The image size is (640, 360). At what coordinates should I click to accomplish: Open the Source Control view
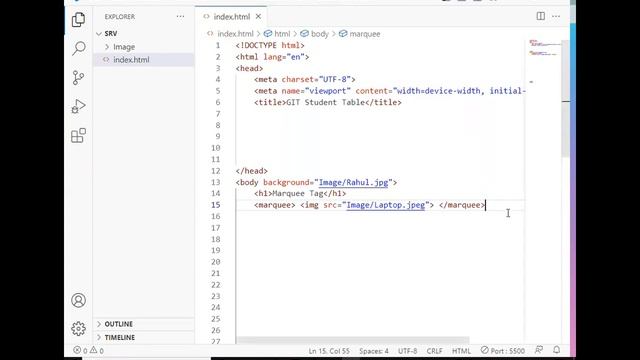(x=78, y=78)
